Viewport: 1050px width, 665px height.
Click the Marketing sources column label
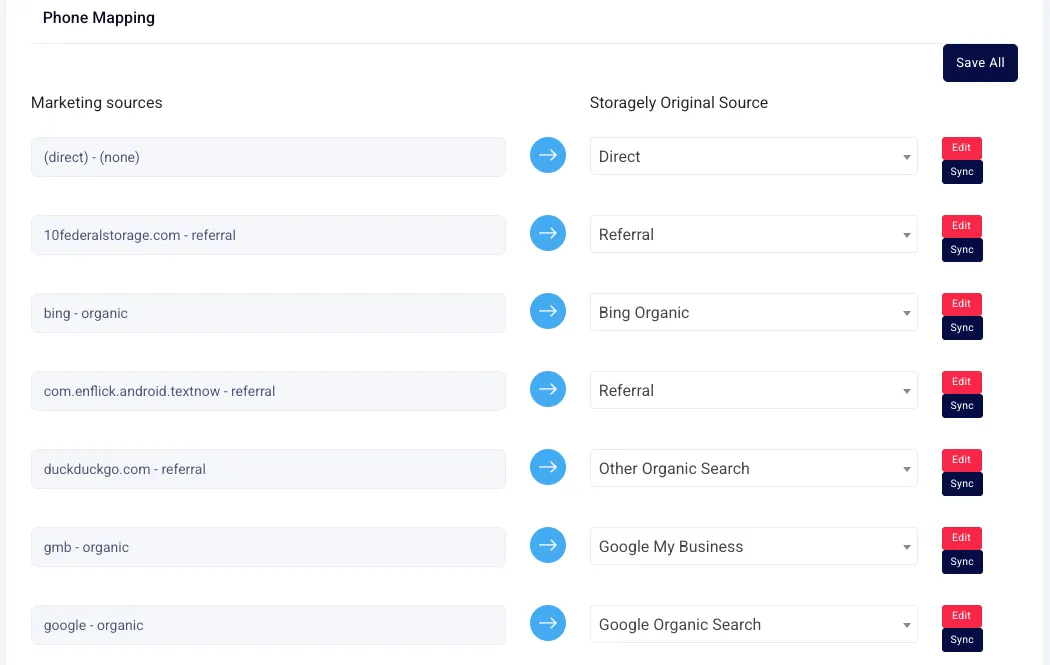96,102
